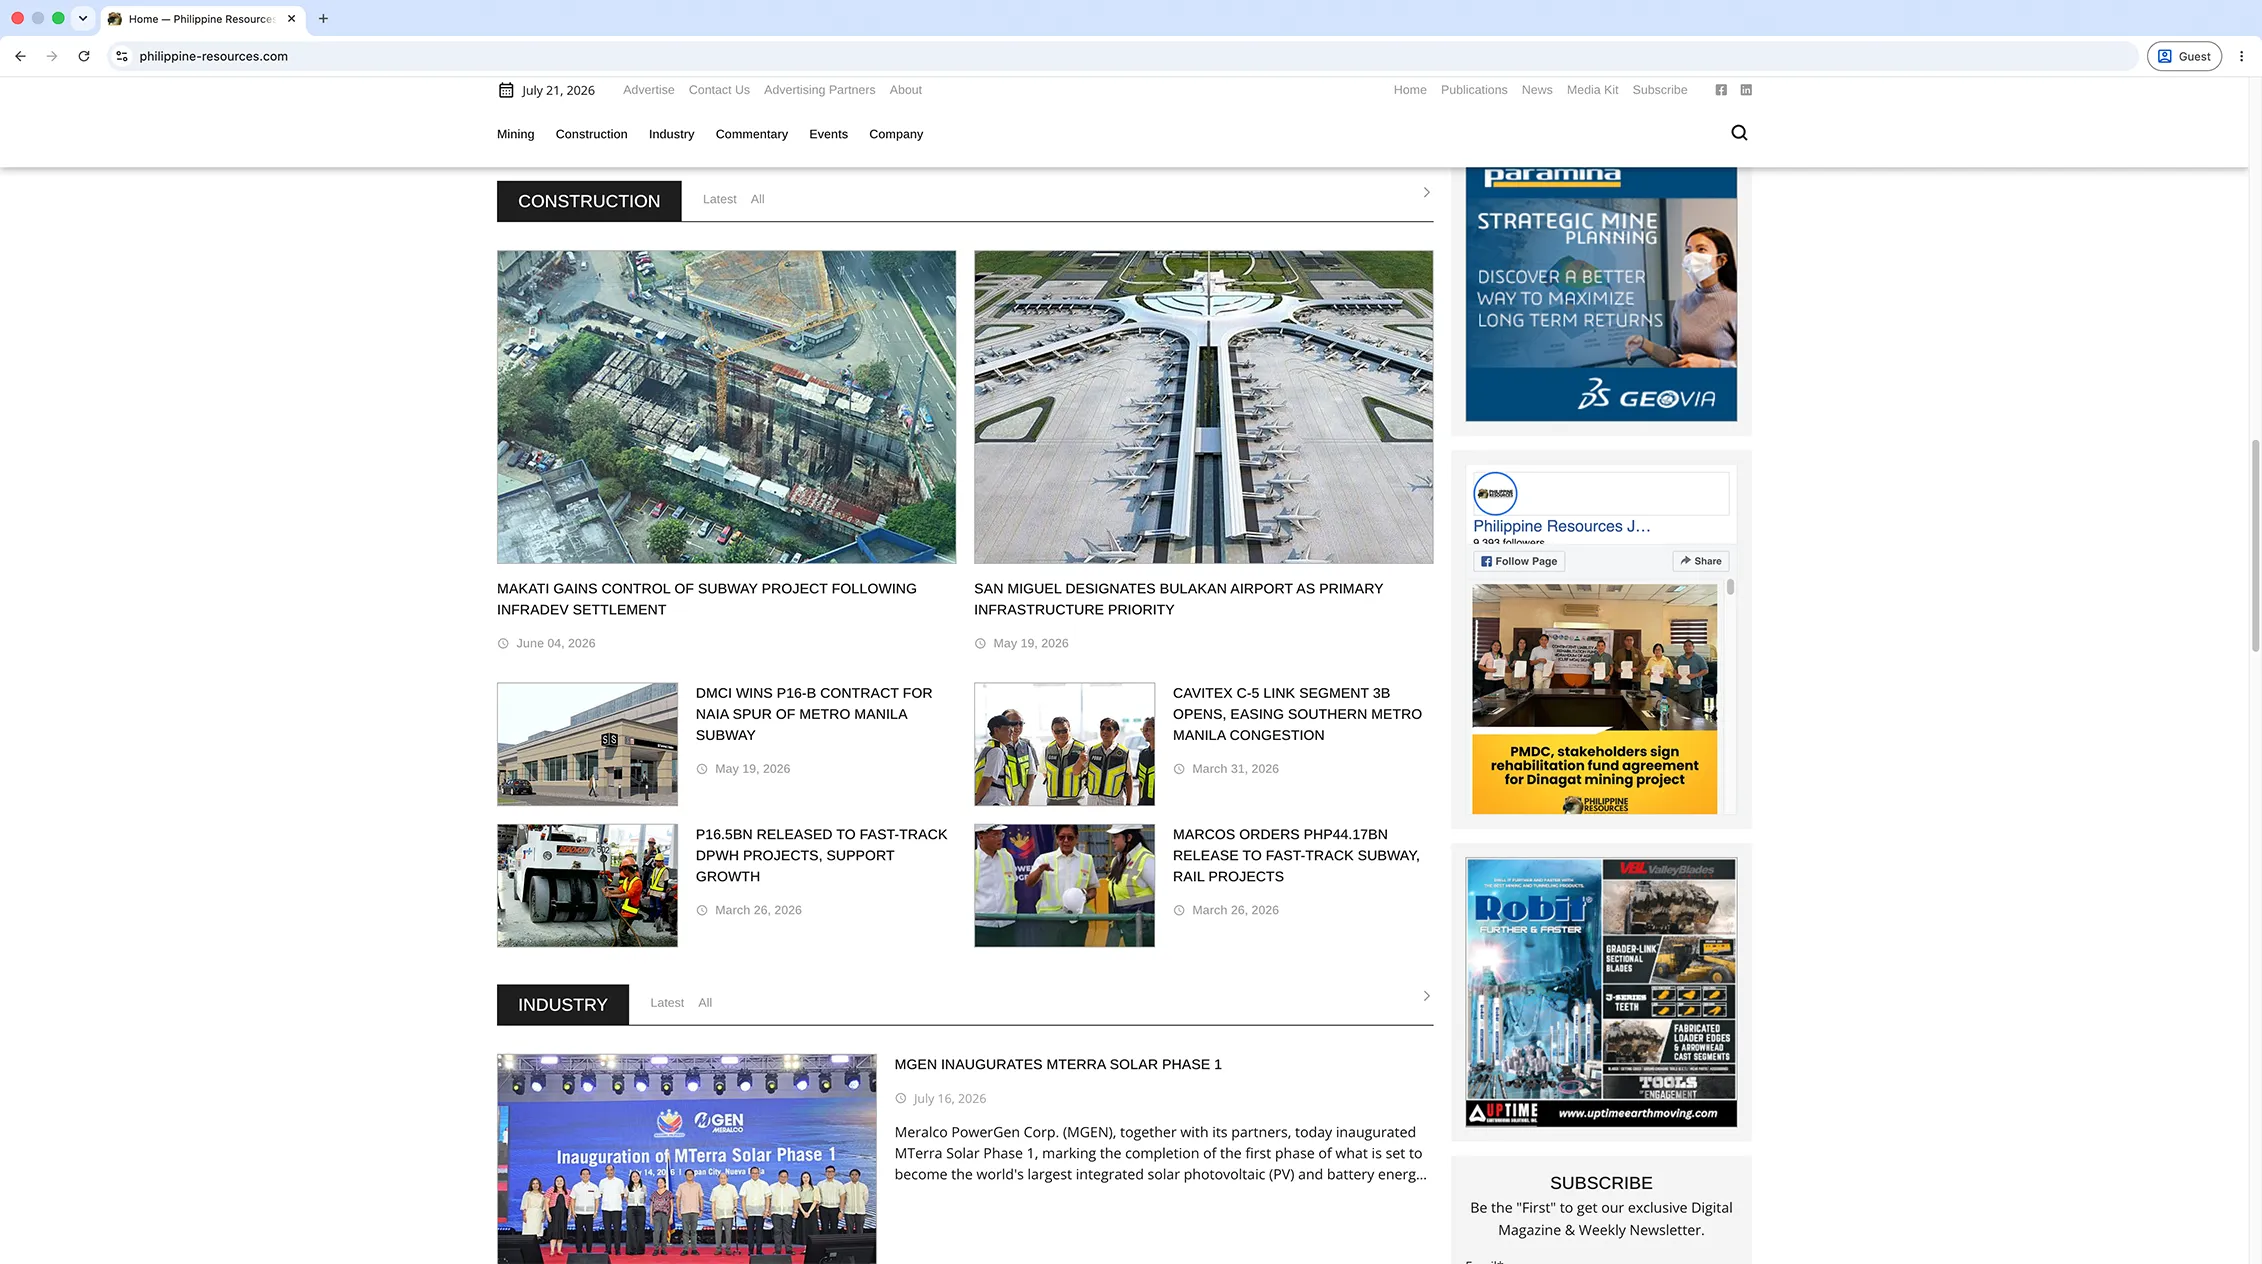This screenshot has height=1264, width=2262.
Task: Click the Philippine Resources page avatar logo
Action: coord(1495,494)
